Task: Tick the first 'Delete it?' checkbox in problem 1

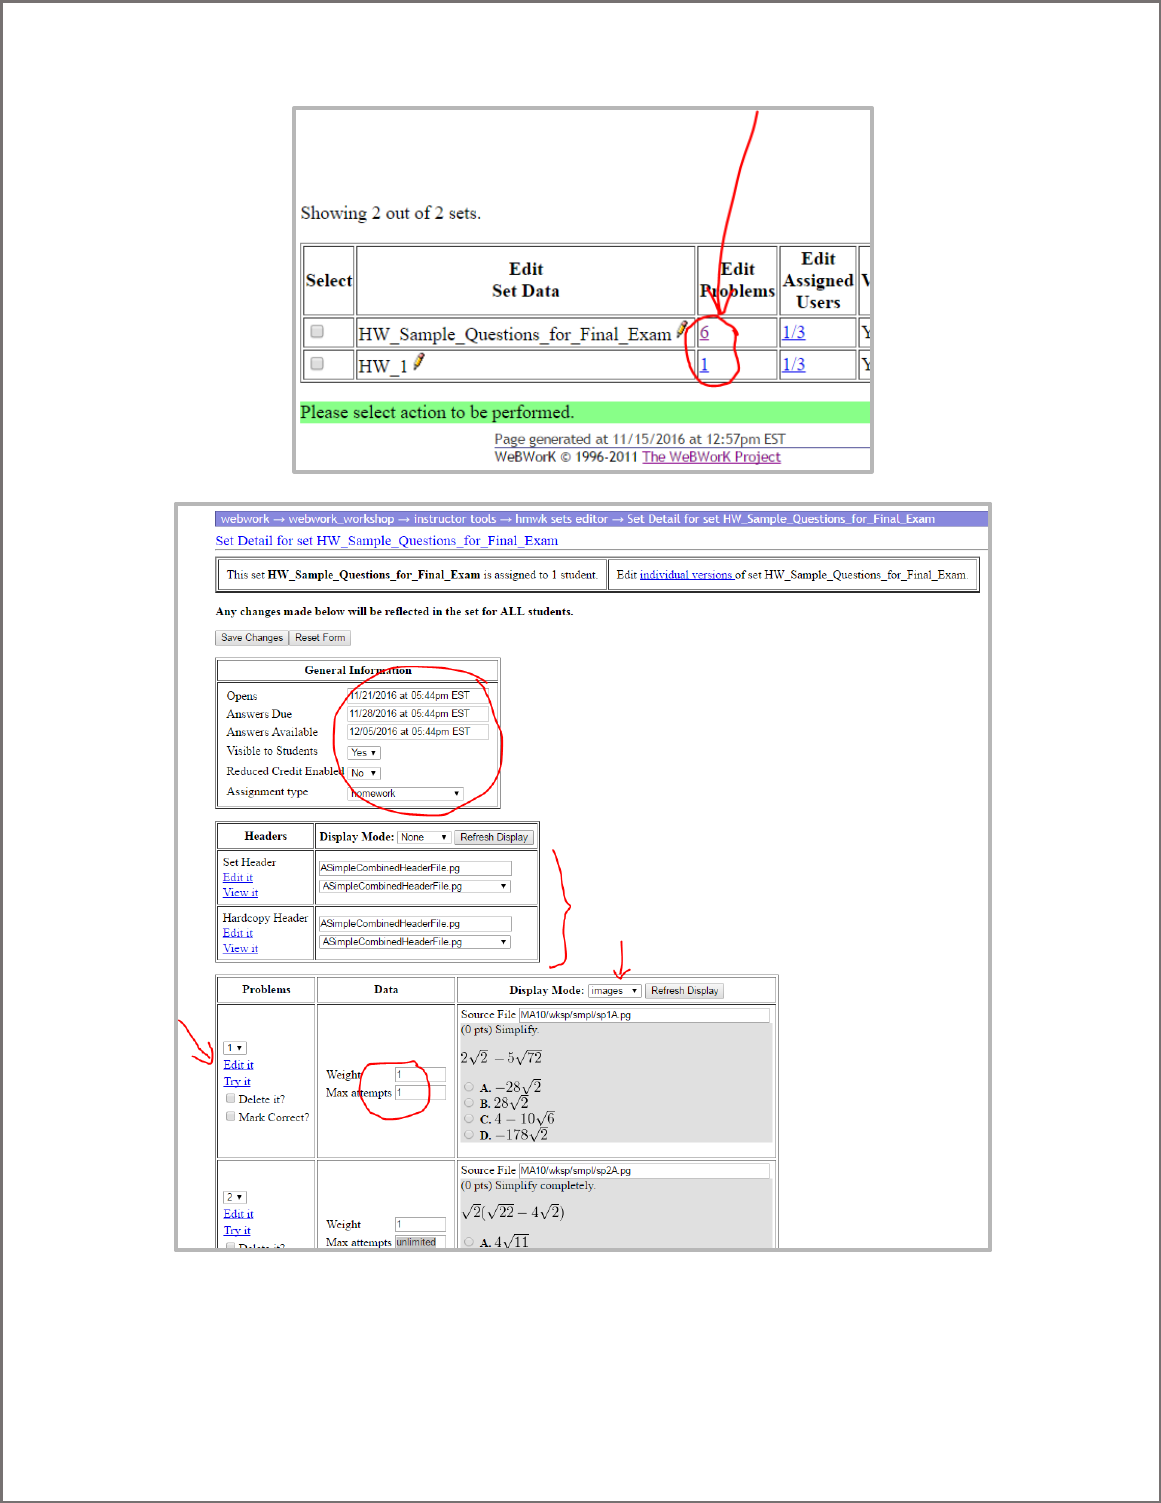Action: tap(230, 1098)
